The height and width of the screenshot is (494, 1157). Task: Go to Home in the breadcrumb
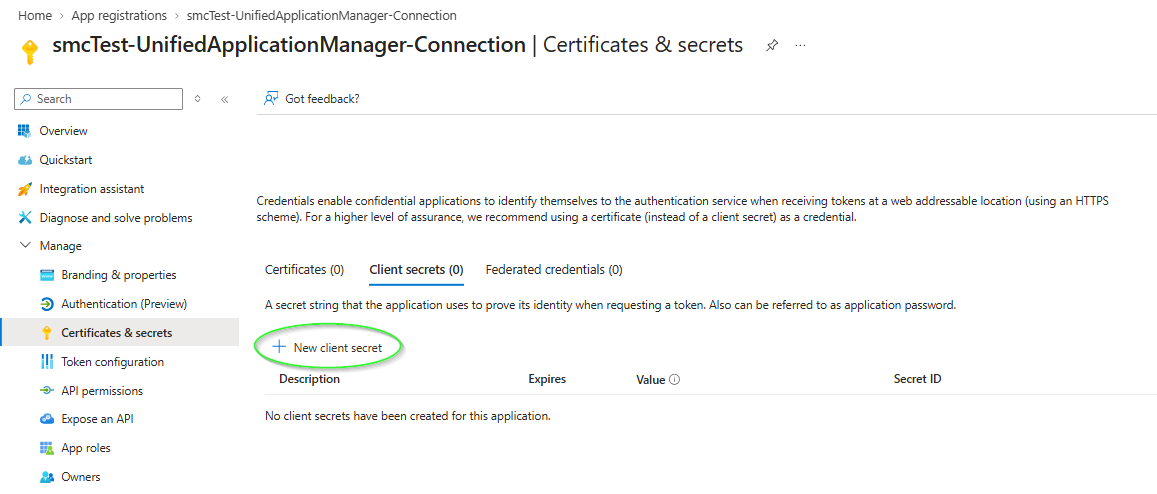[35, 15]
